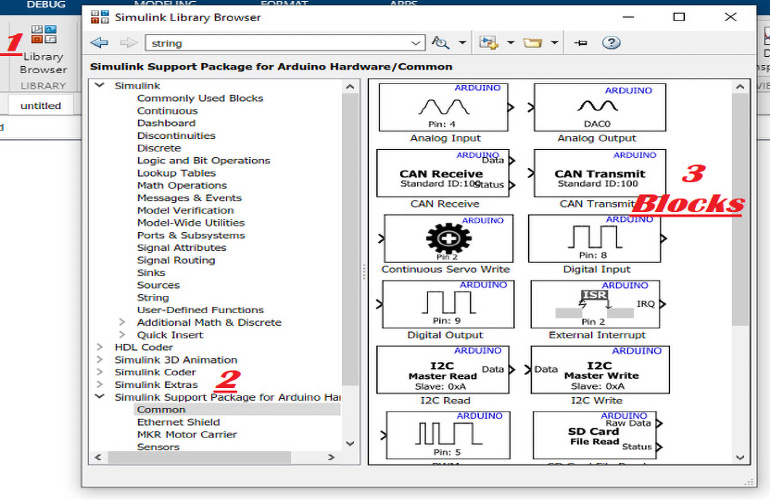Click the search binoculars icon

pyautogui.click(x=441, y=43)
